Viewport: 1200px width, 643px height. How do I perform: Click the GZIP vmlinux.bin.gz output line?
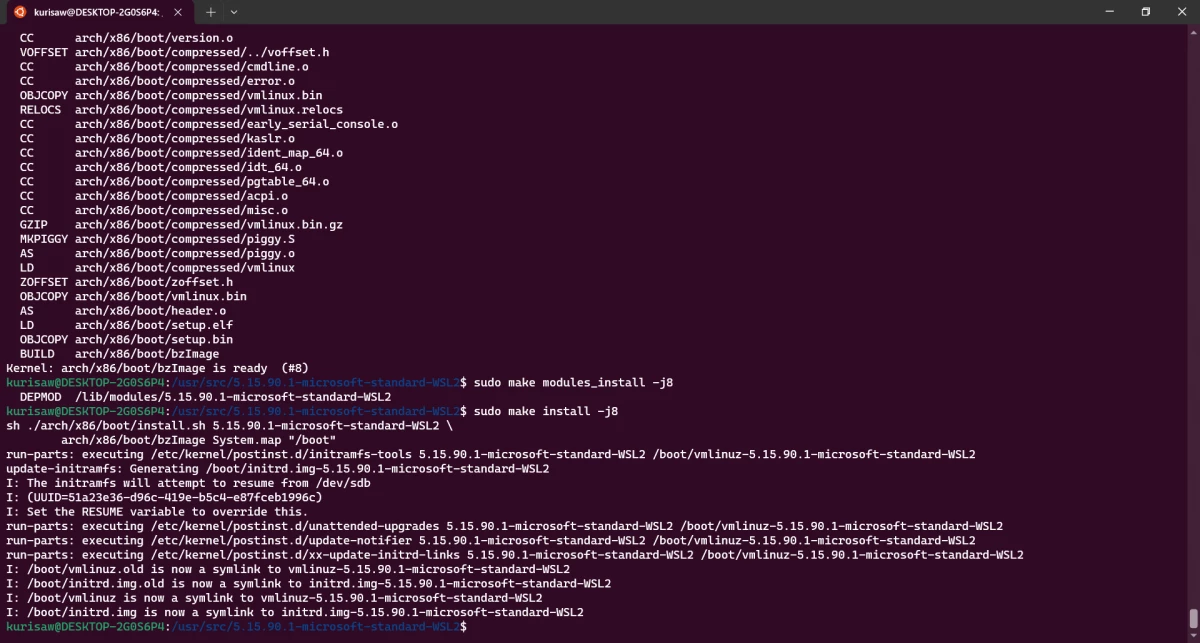[181, 225]
